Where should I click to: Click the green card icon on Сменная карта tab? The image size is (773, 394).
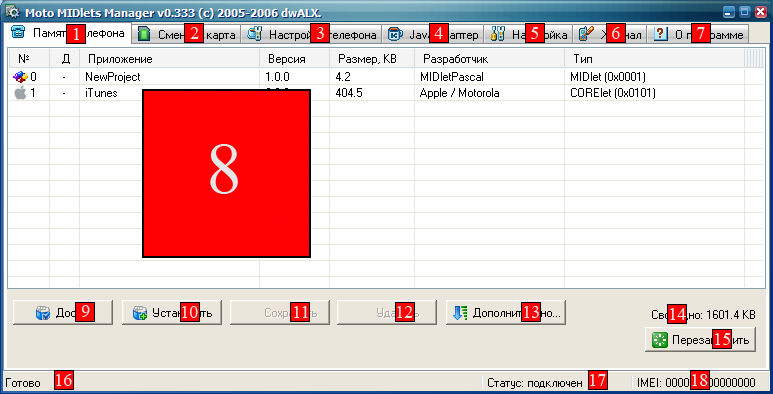coord(143,35)
